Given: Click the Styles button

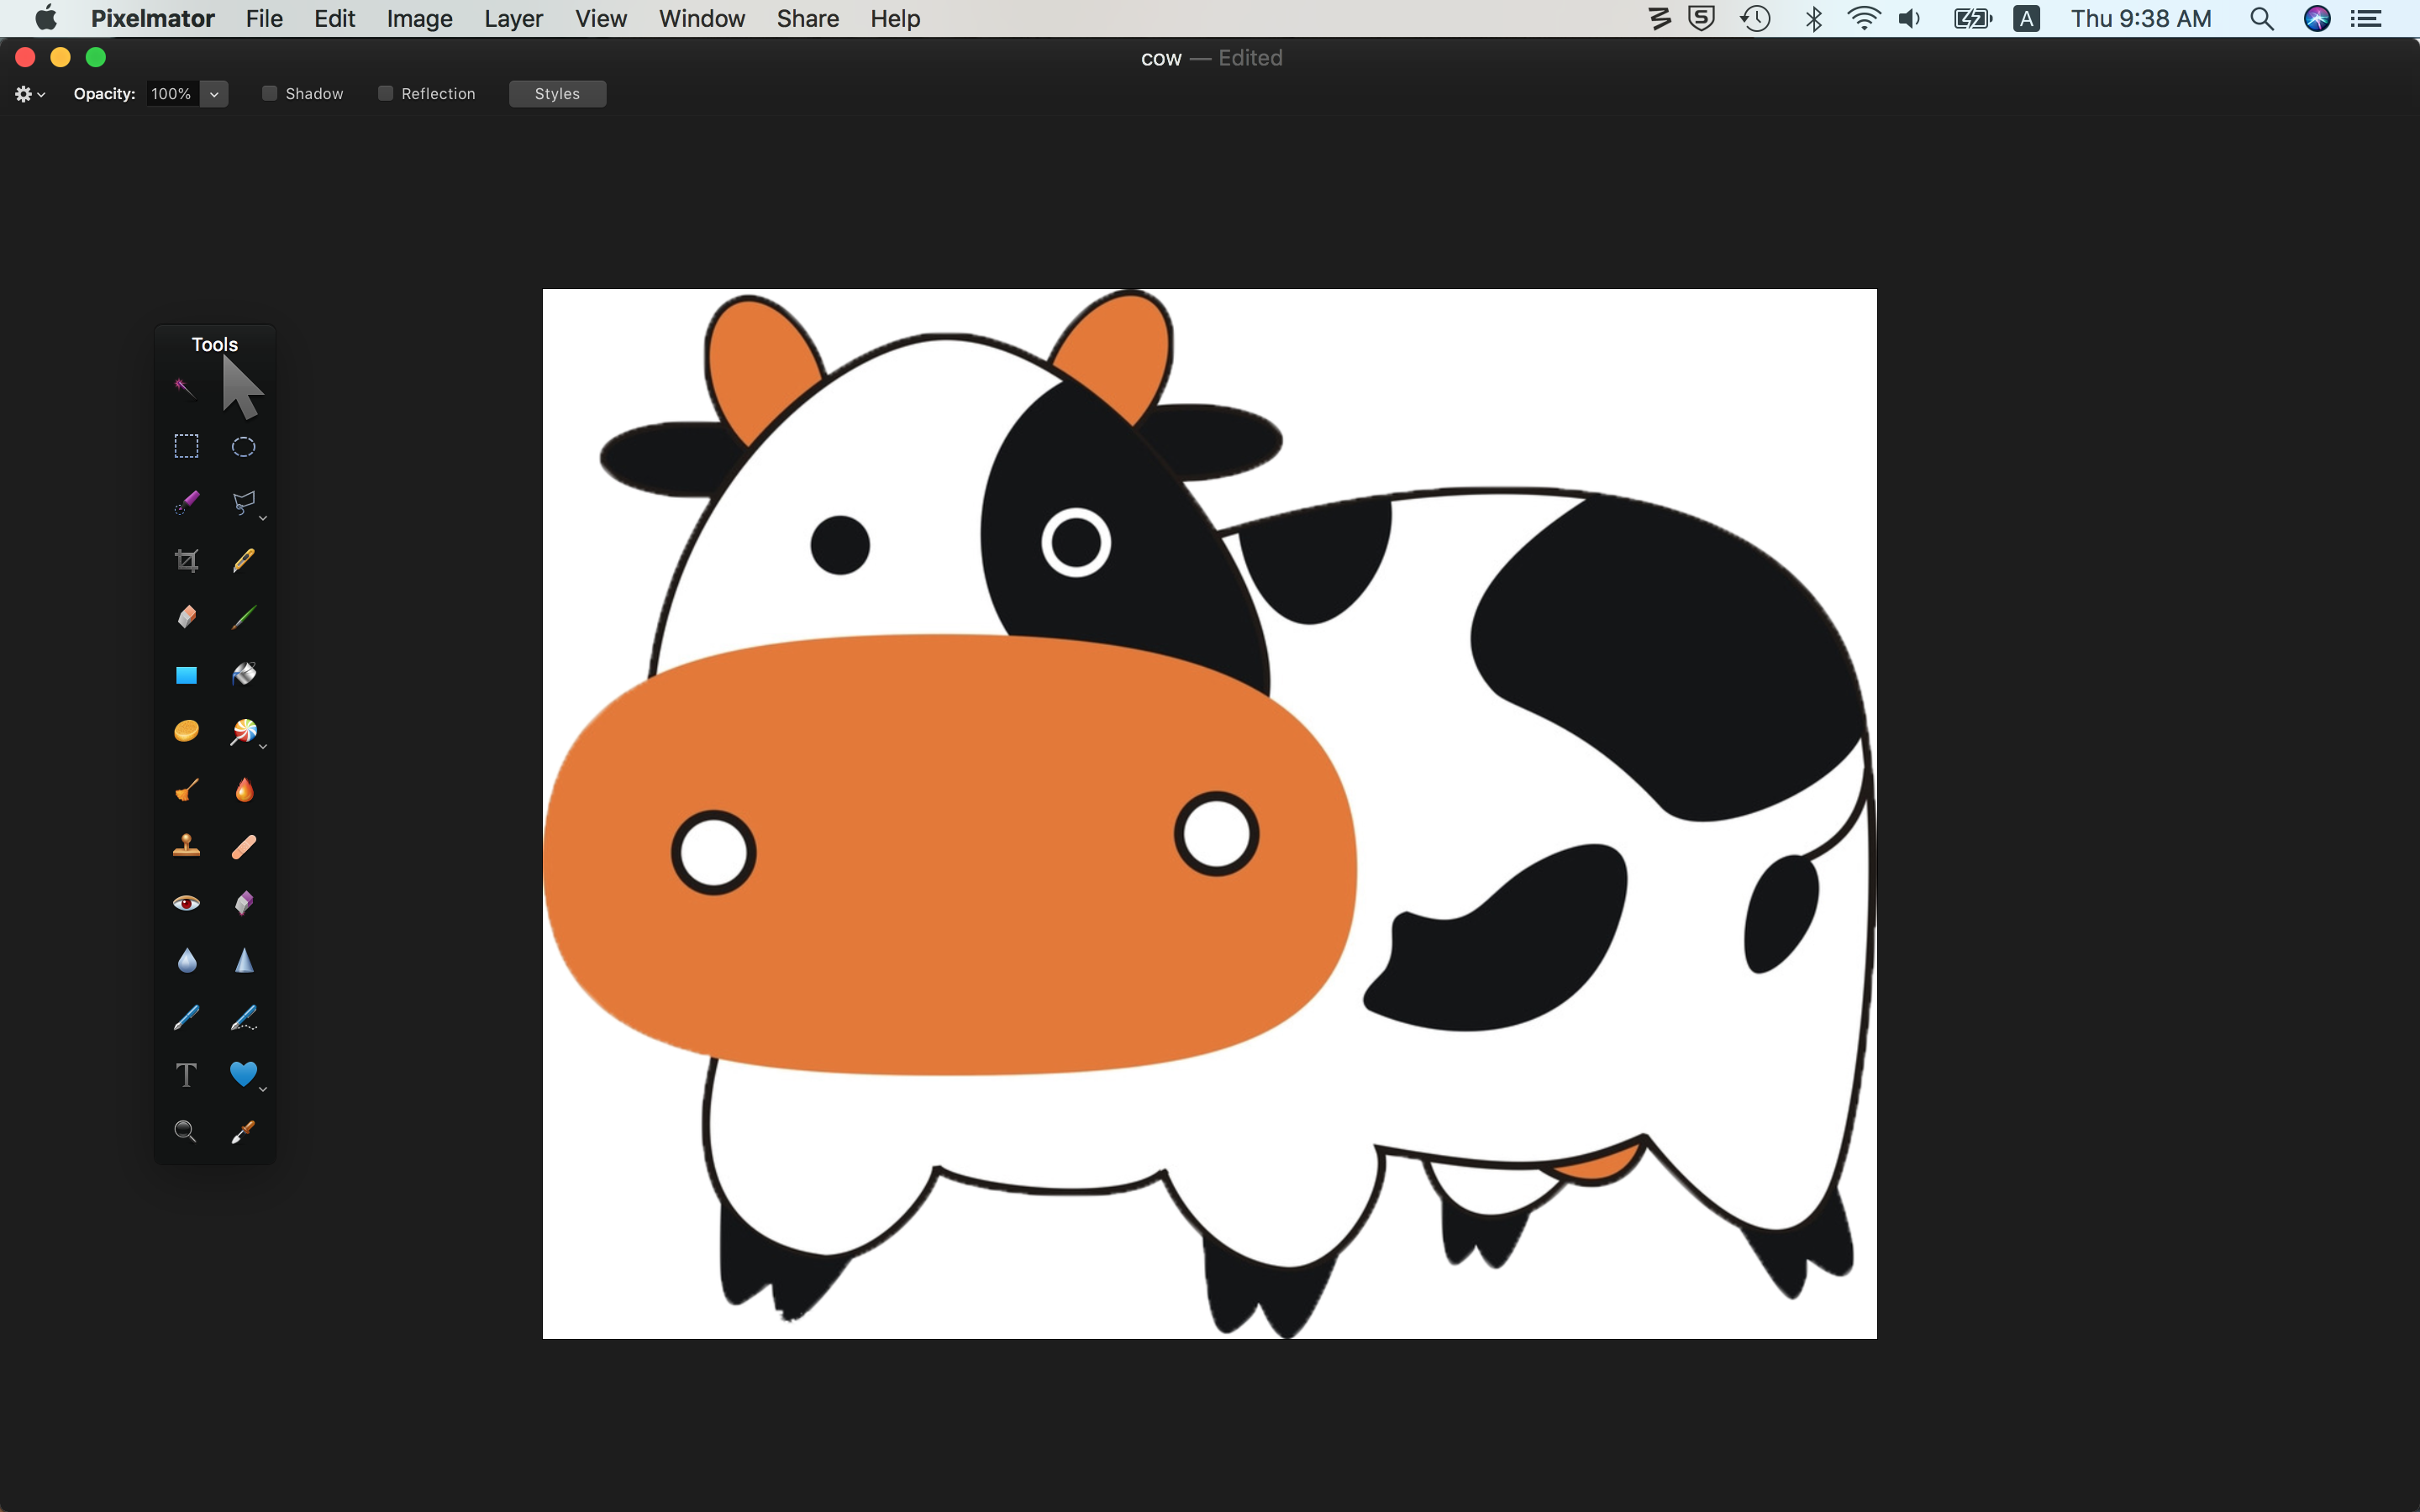Looking at the screenshot, I should coord(557,94).
